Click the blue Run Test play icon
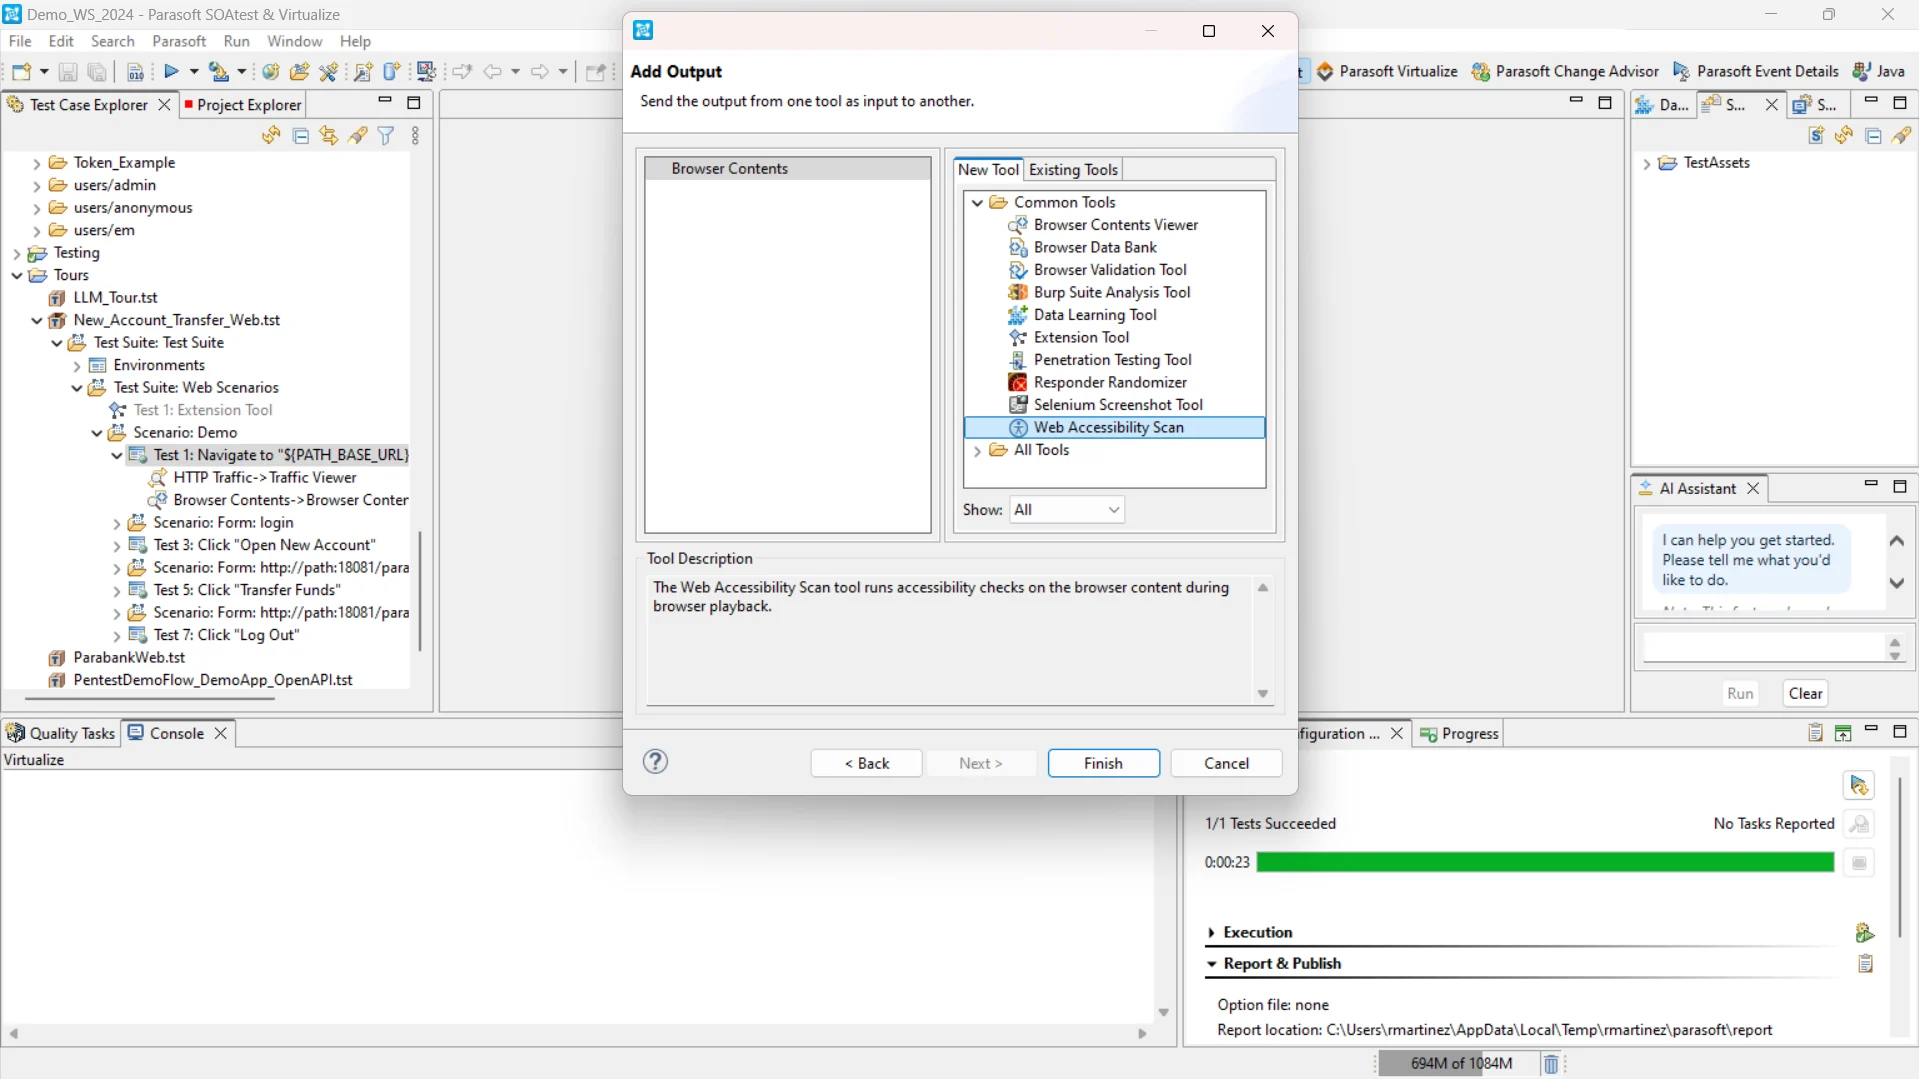Screen dimensions: 1919x1079 tap(171, 71)
